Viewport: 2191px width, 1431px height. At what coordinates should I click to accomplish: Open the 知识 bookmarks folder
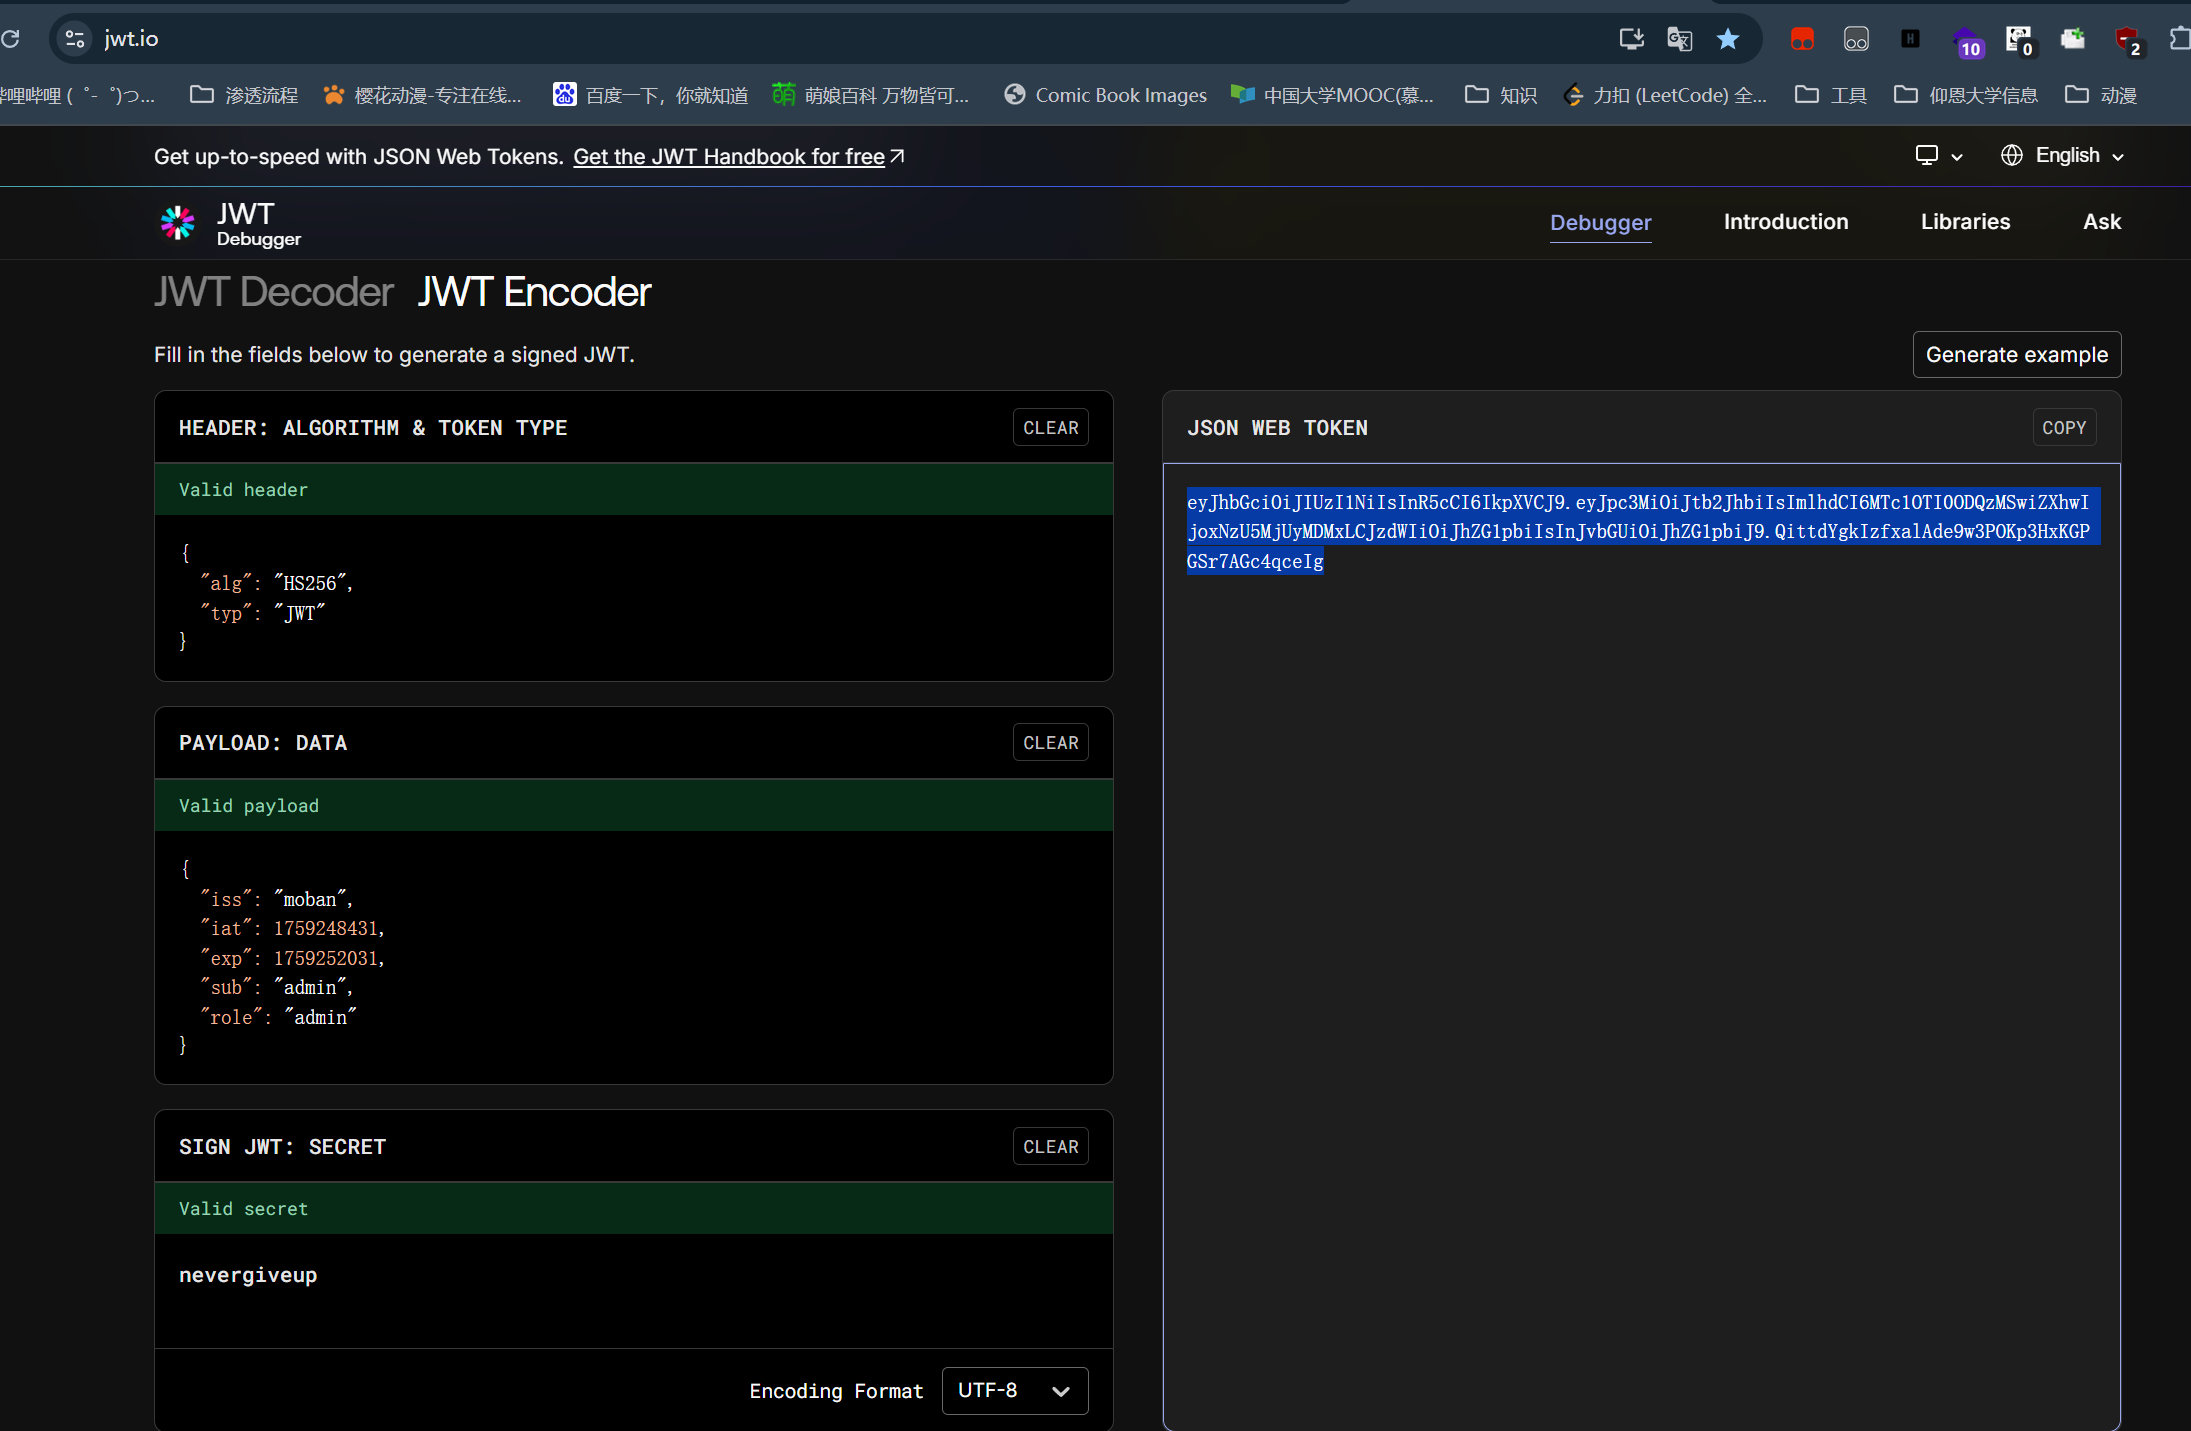tap(1500, 95)
